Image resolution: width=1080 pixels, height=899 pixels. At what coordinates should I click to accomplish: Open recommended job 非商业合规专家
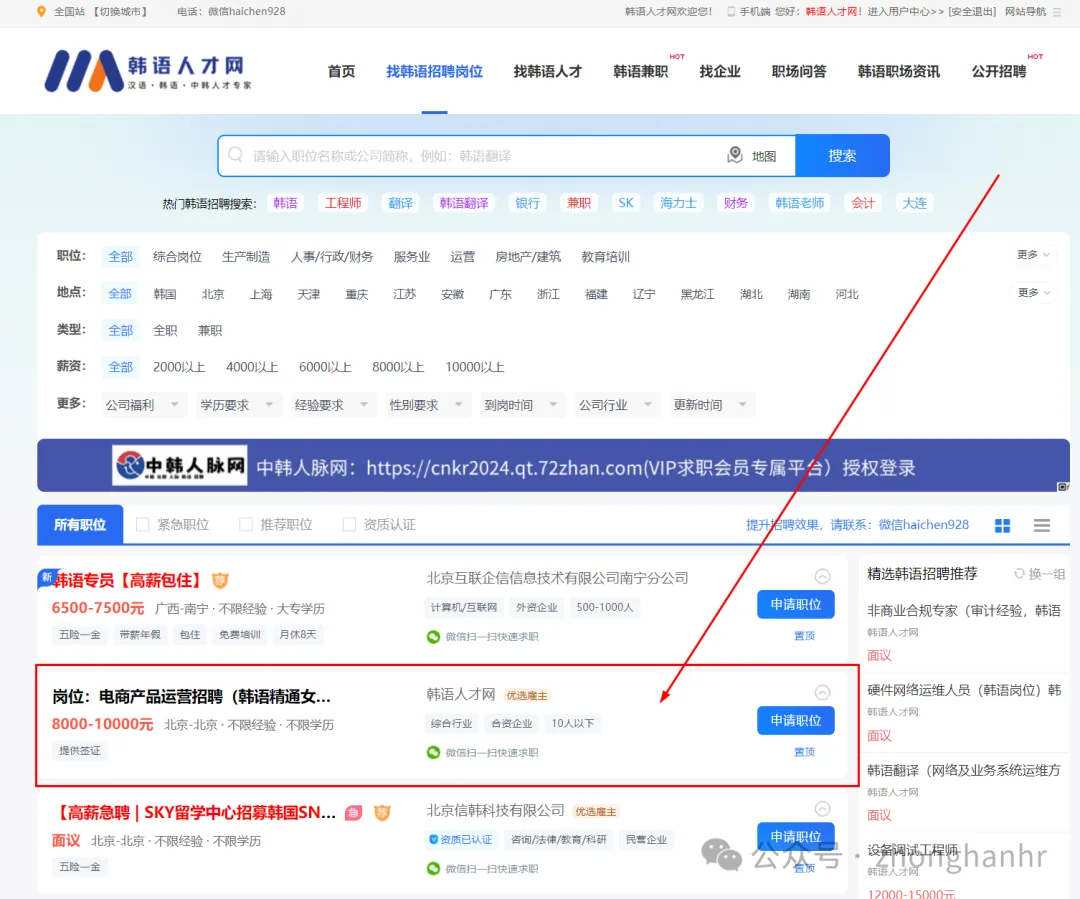pyautogui.click(x=964, y=610)
